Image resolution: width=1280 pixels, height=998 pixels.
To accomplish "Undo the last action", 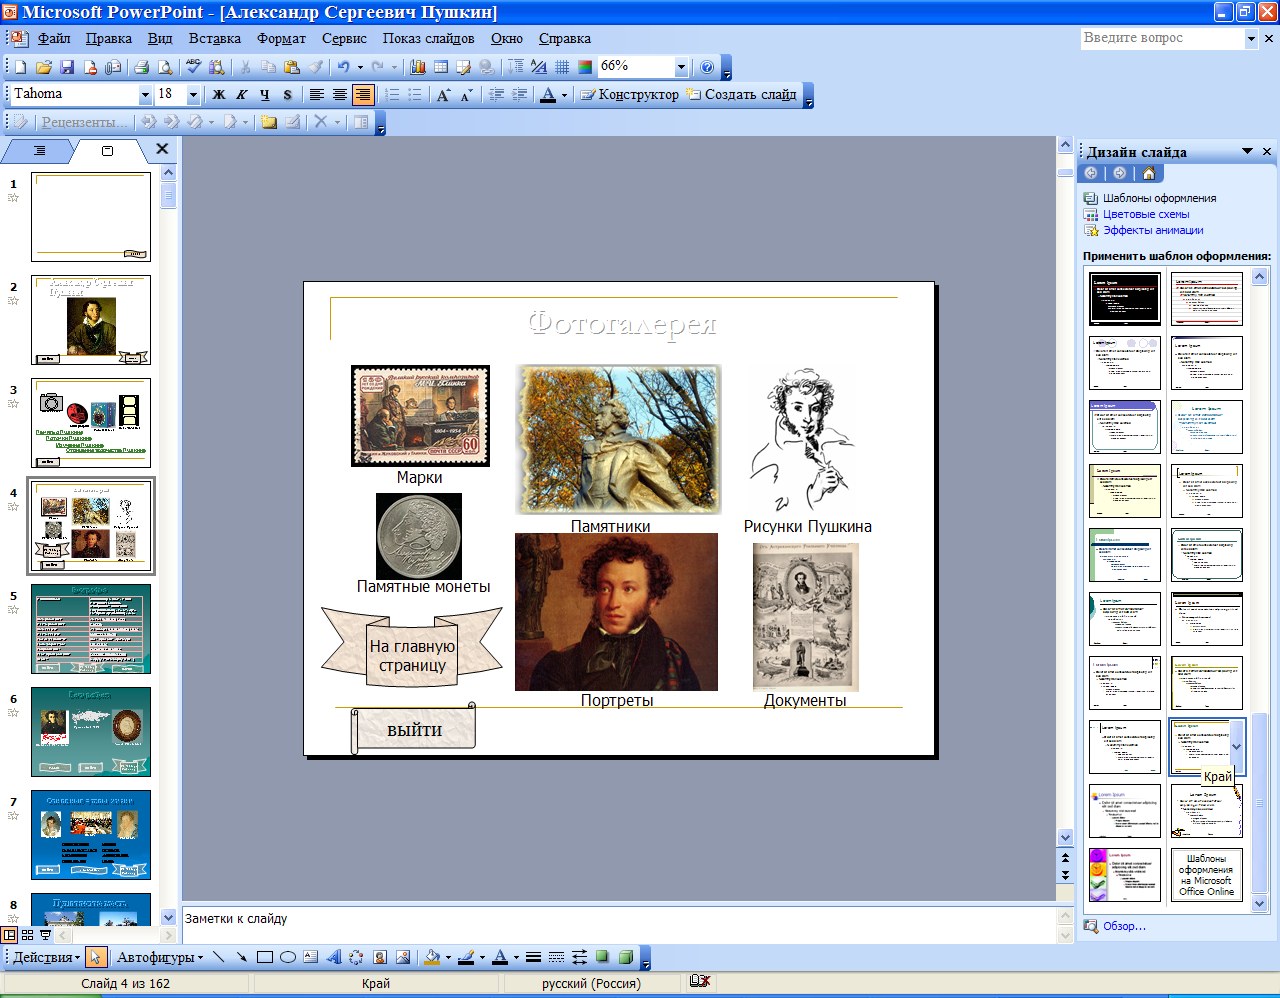I will pyautogui.click(x=343, y=67).
